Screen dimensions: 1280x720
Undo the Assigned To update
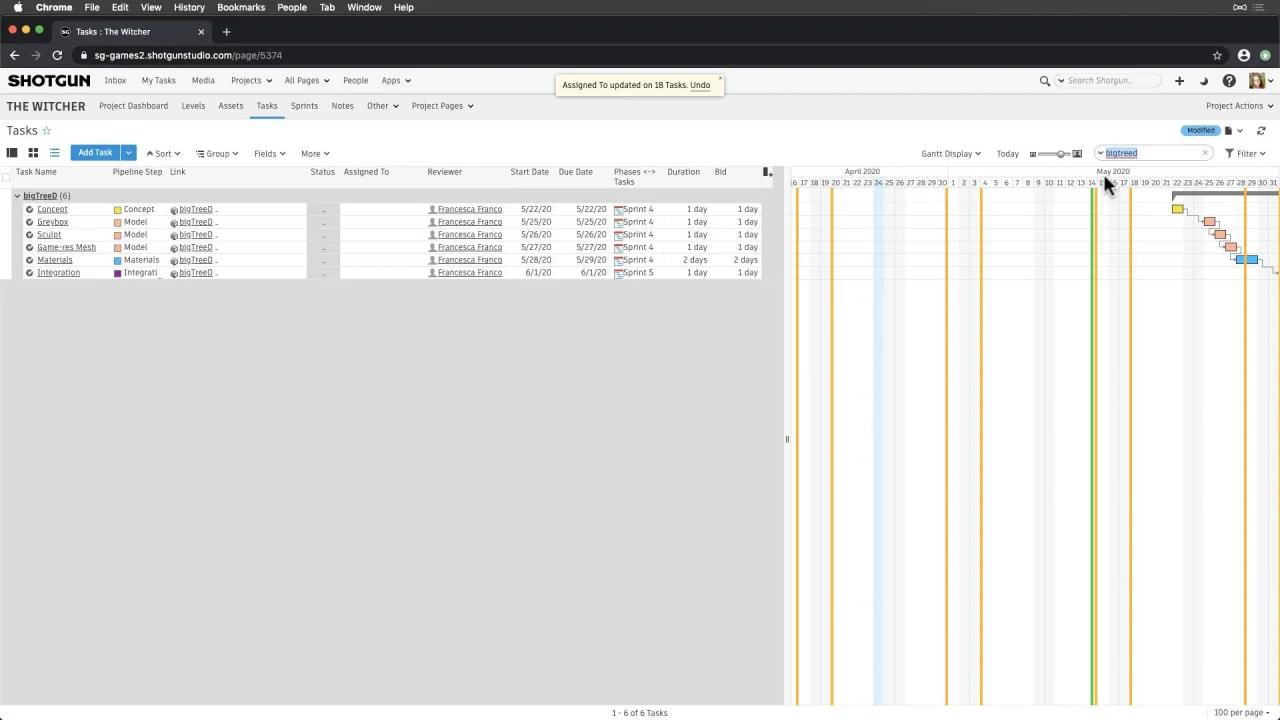pos(700,85)
